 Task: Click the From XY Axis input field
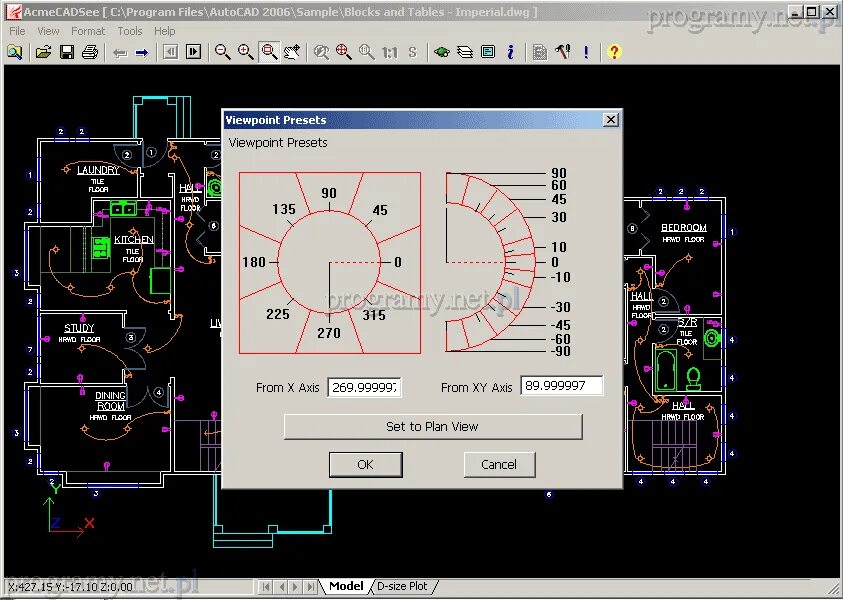point(561,385)
